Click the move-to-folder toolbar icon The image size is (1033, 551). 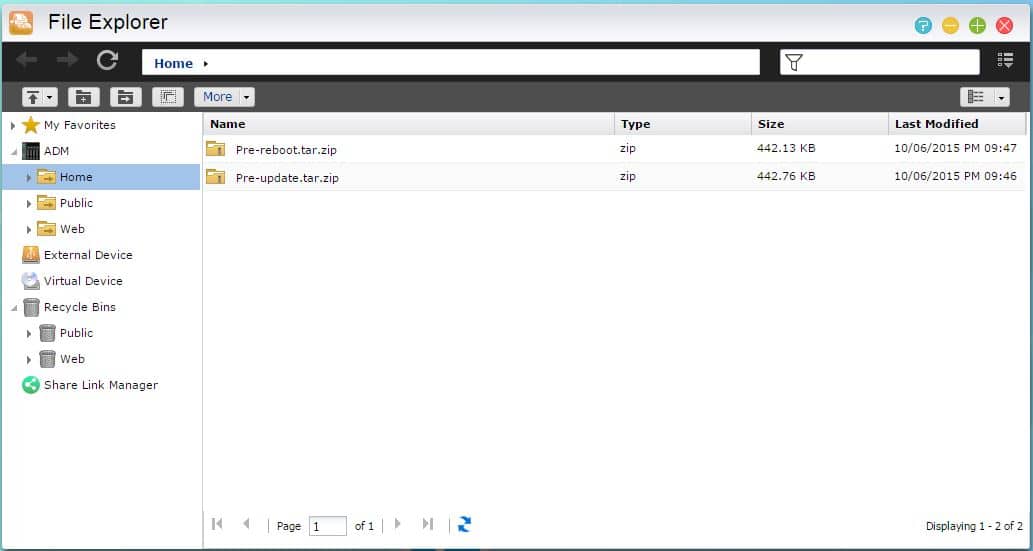[125, 97]
